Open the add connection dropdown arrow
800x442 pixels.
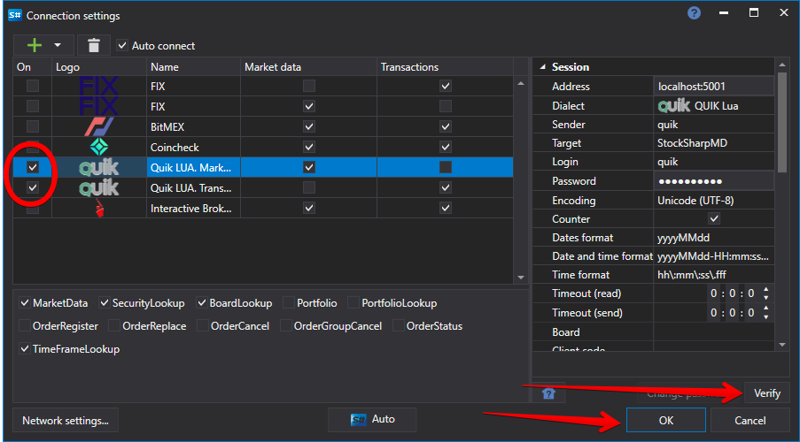pyautogui.click(x=58, y=45)
